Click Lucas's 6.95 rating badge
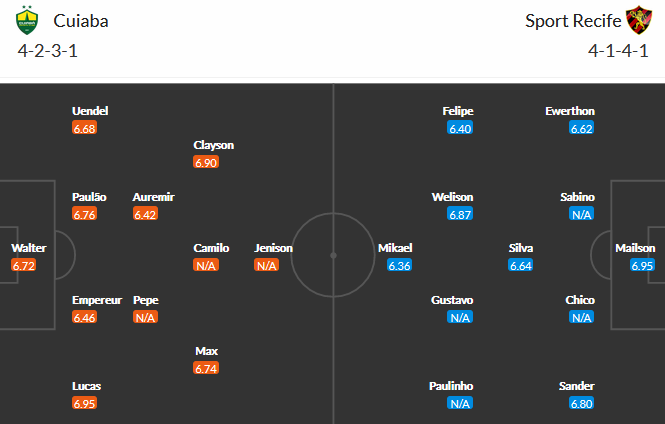This screenshot has width=665, height=424. point(86,403)
